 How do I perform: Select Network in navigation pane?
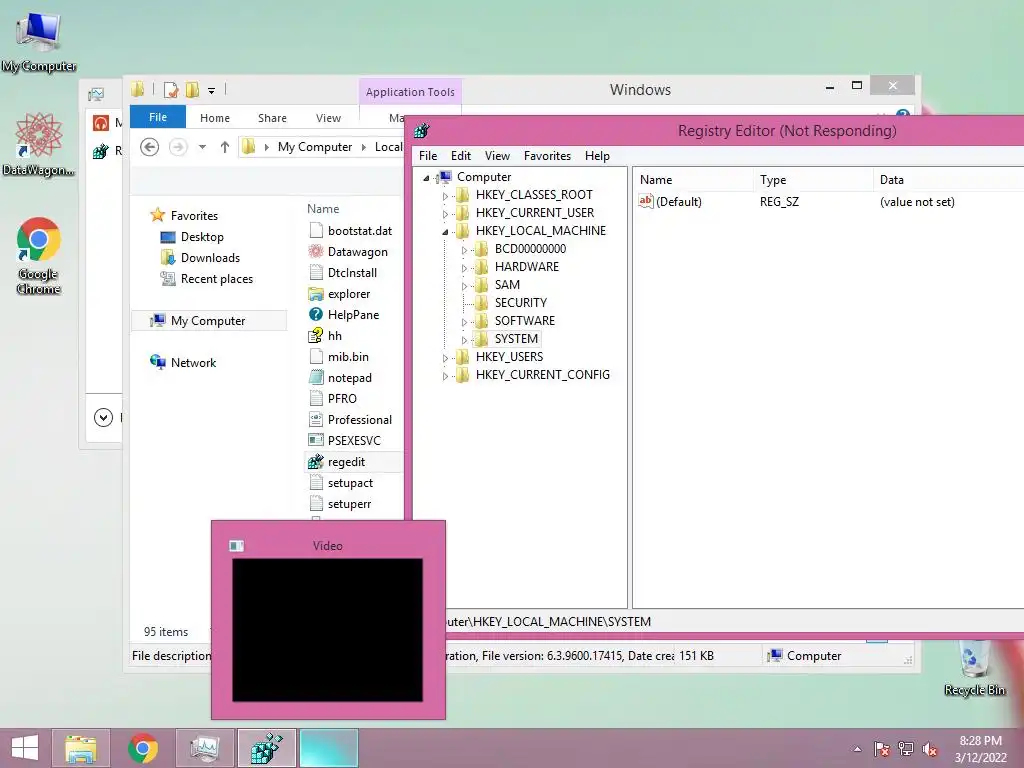tap(193, 362)
